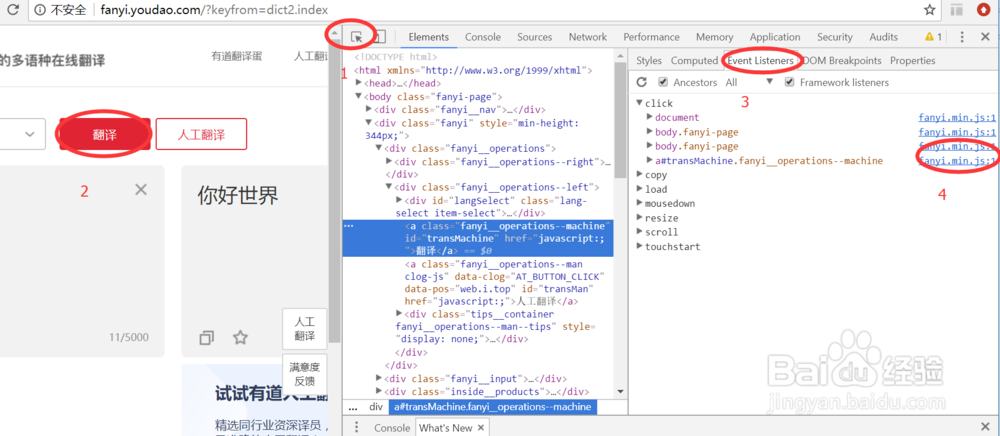Open the Application tab
Screen dimensions: 1000x436
(x=775, y=37)
